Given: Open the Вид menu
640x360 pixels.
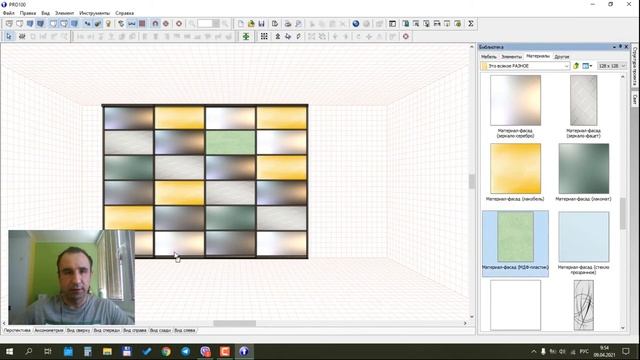Looking at the screenshot, I should [45, 13].
